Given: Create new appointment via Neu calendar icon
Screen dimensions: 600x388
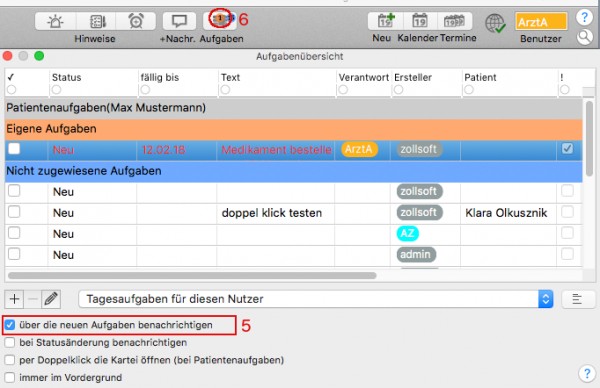Looking at the screenshot, I should [385, 21].
